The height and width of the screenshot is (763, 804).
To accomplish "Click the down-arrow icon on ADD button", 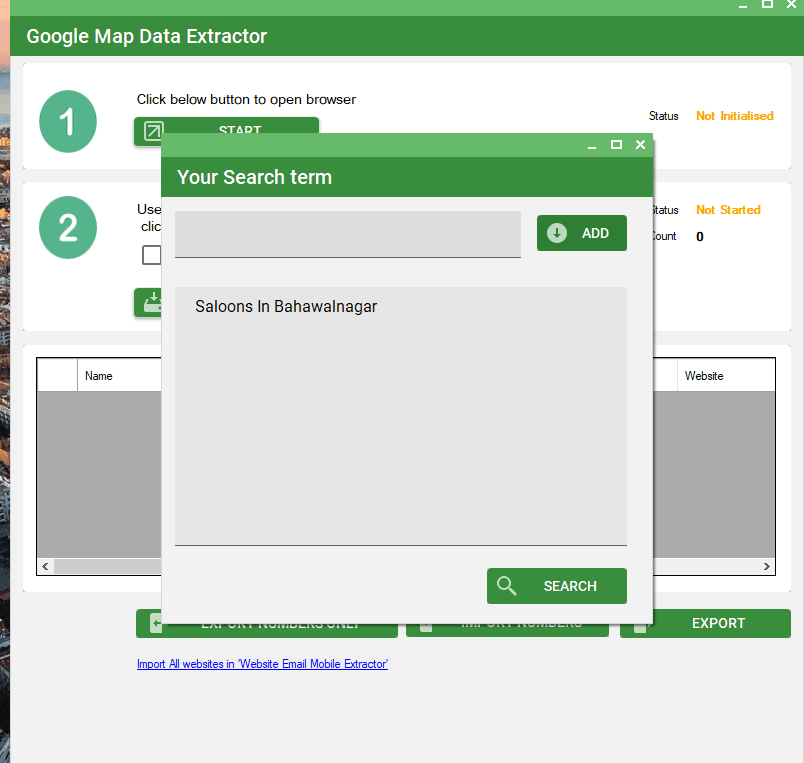I will 556,233.
